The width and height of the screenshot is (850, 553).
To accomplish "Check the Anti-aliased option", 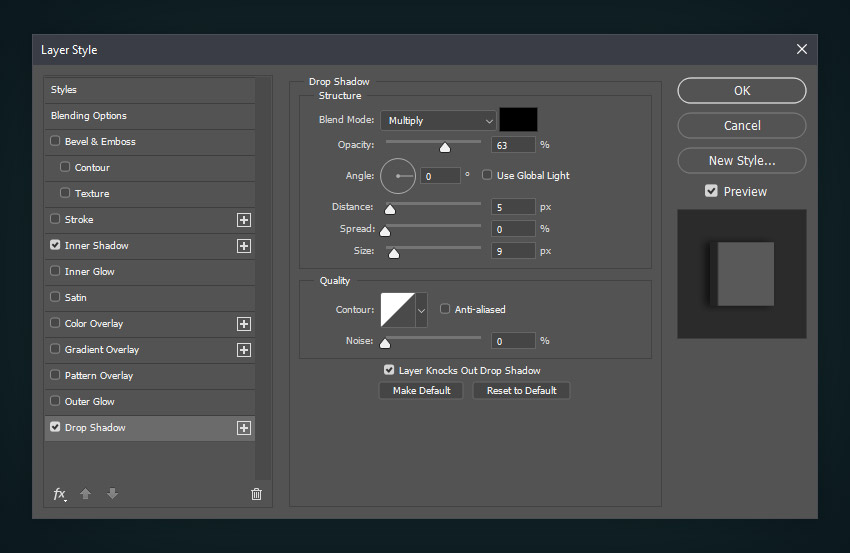I will pyautogui.click(x=445, y=309).
